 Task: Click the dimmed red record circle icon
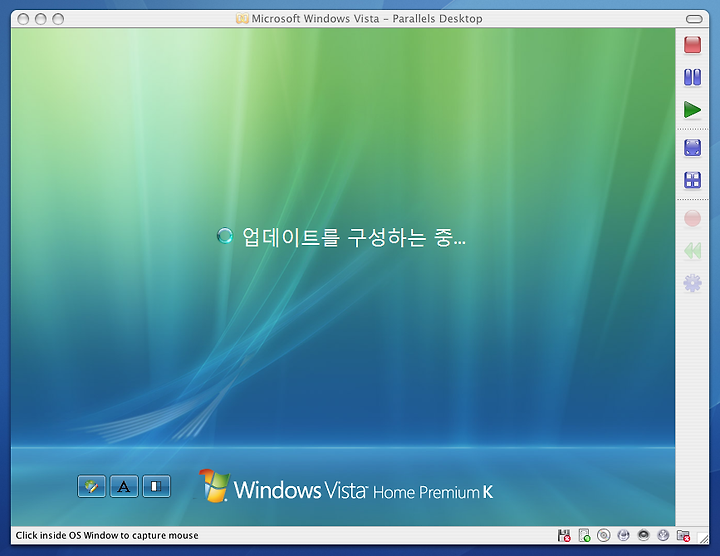coord(692,218)
